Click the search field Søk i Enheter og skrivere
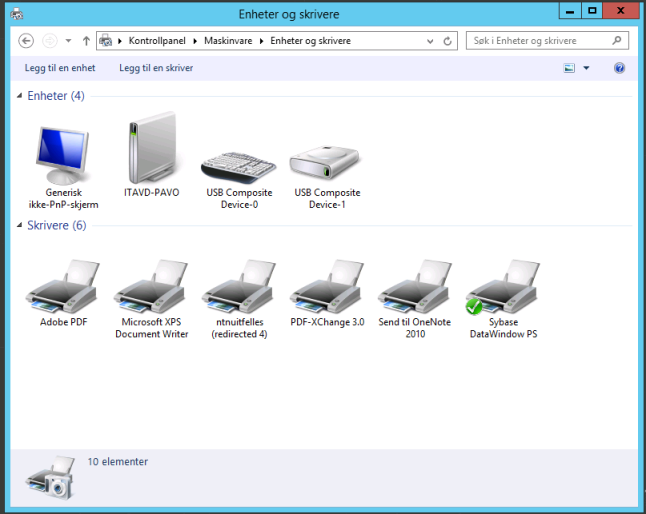The height and width of the screenshot is (514, 646). pos(547,41)
